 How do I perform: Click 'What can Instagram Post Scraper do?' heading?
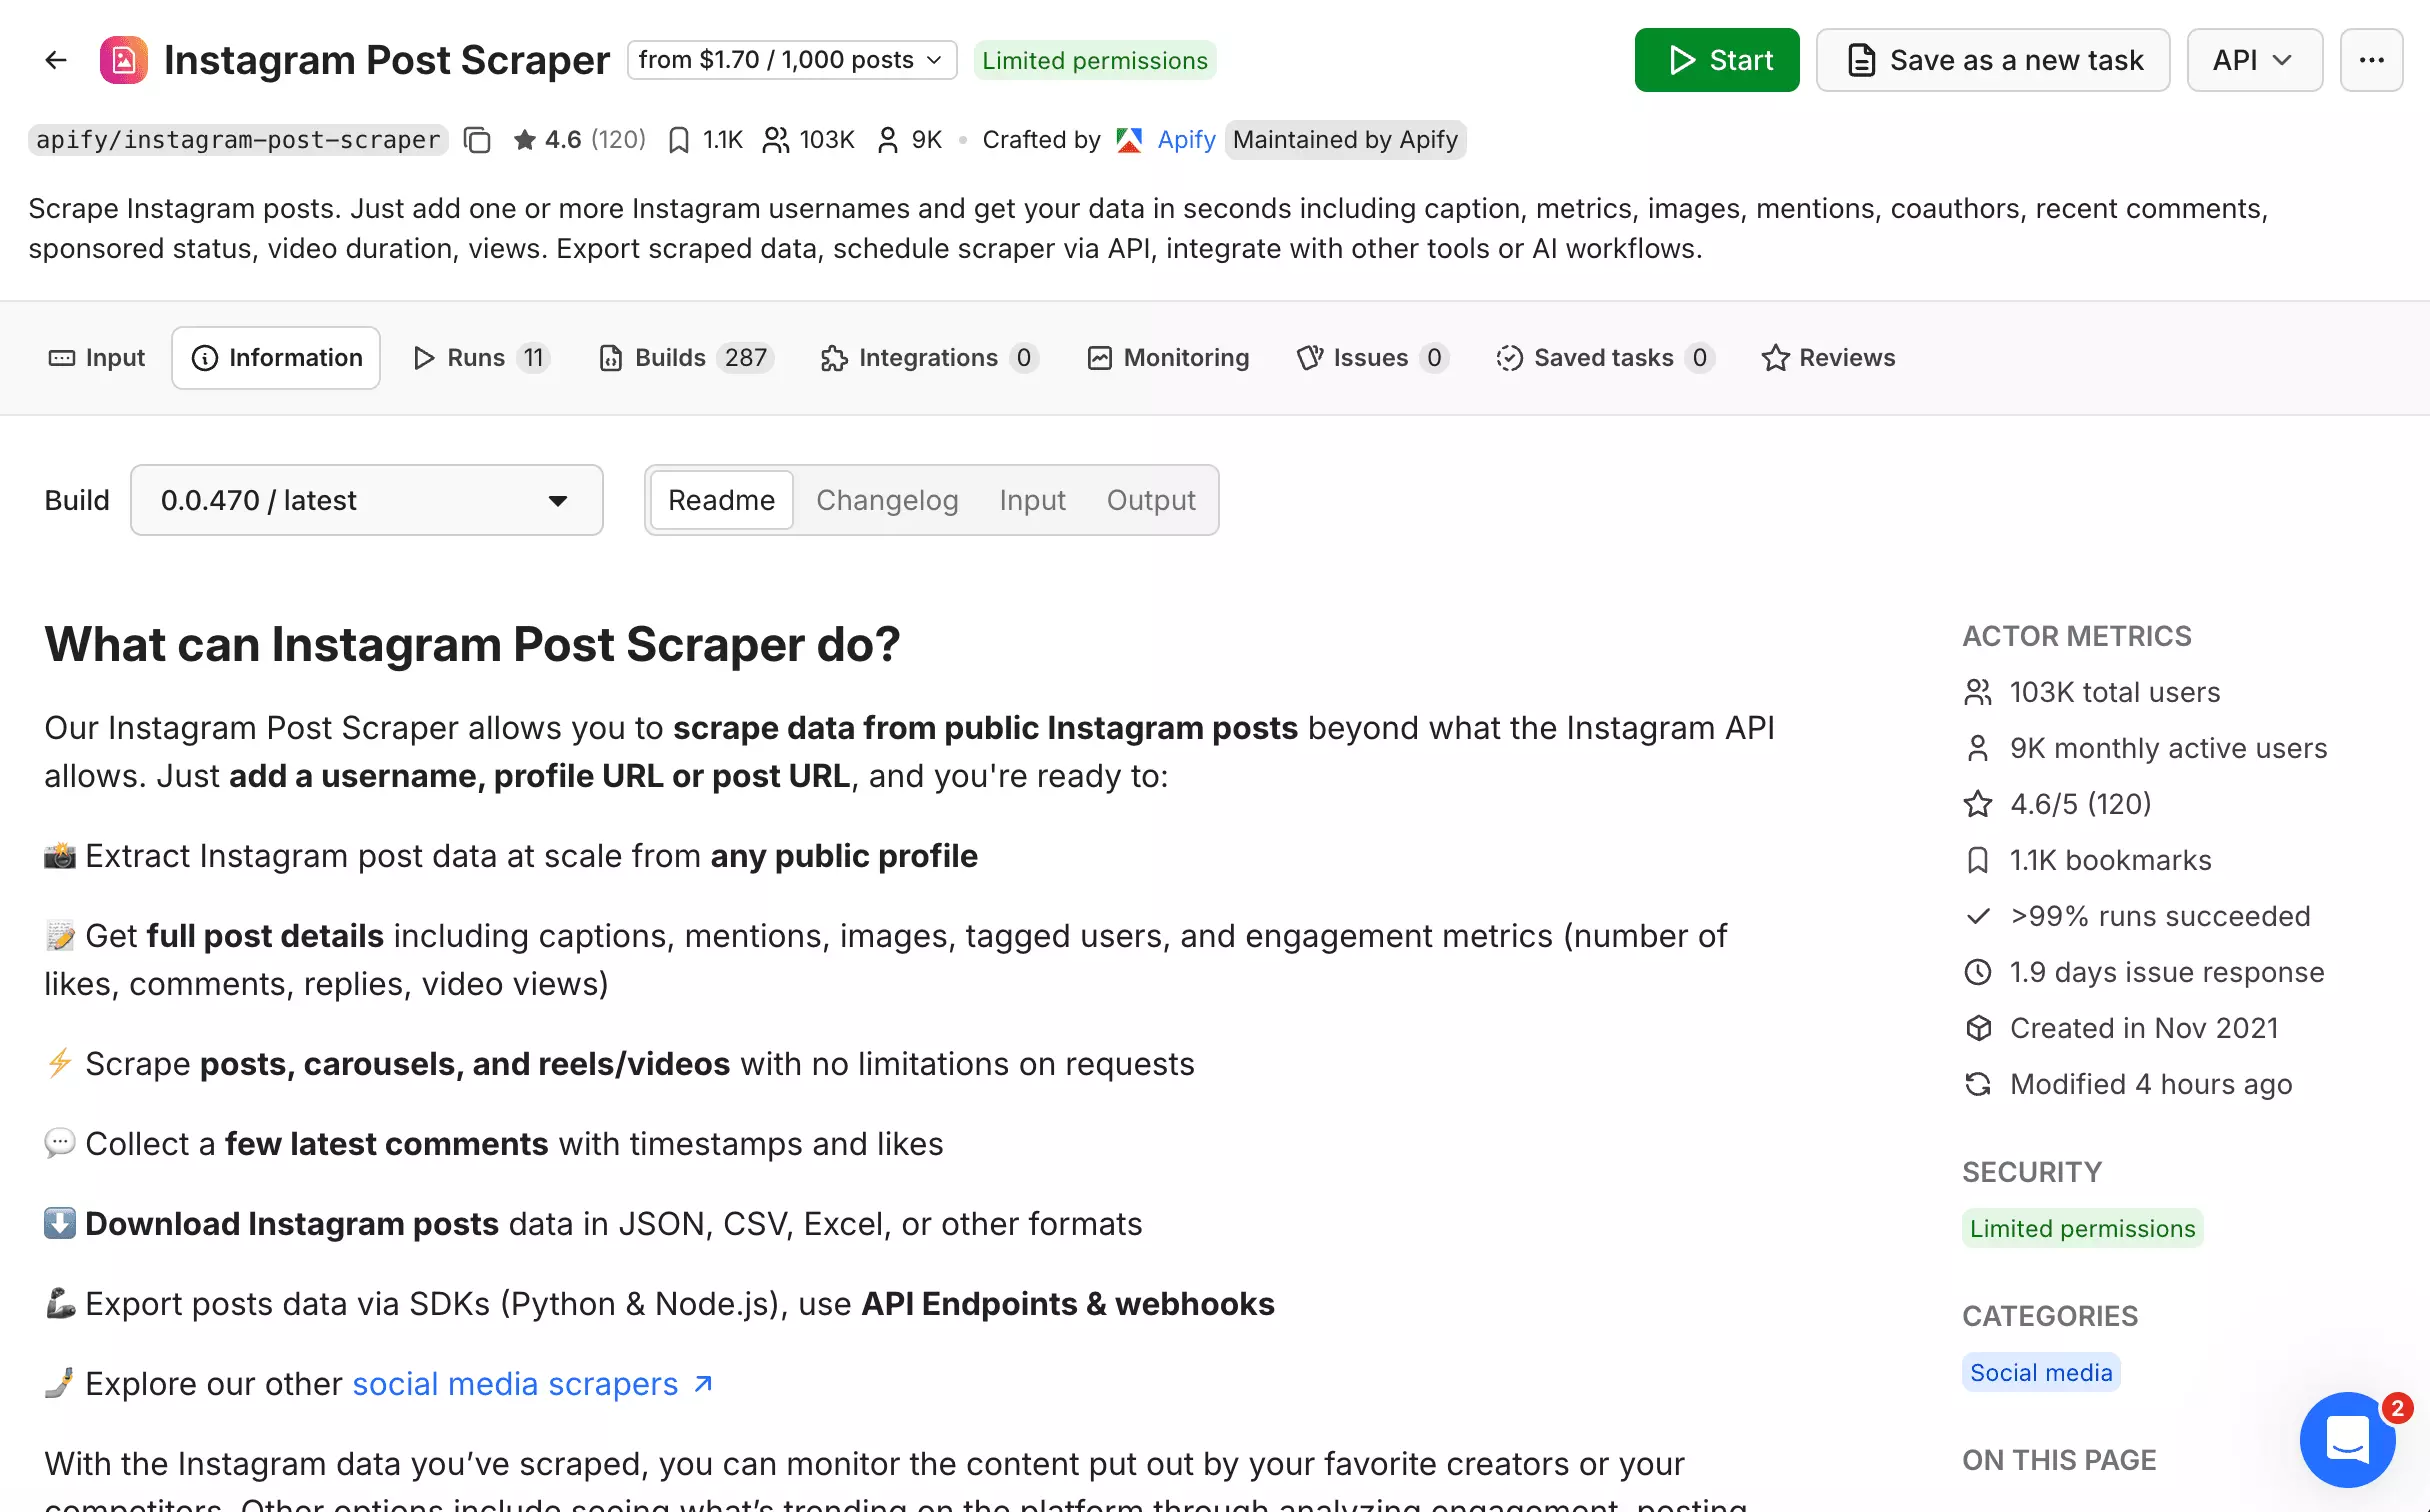(x=472, y=644)
